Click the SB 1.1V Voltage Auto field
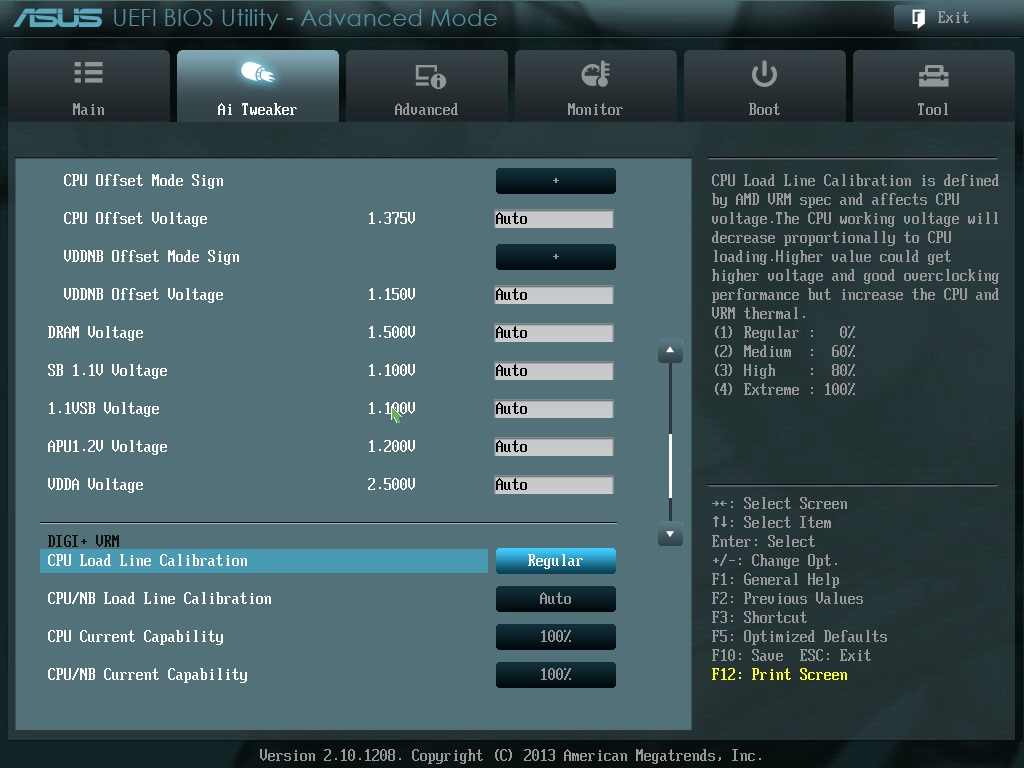The width and height of the screenshot is (1024, 768). point(554,371)
